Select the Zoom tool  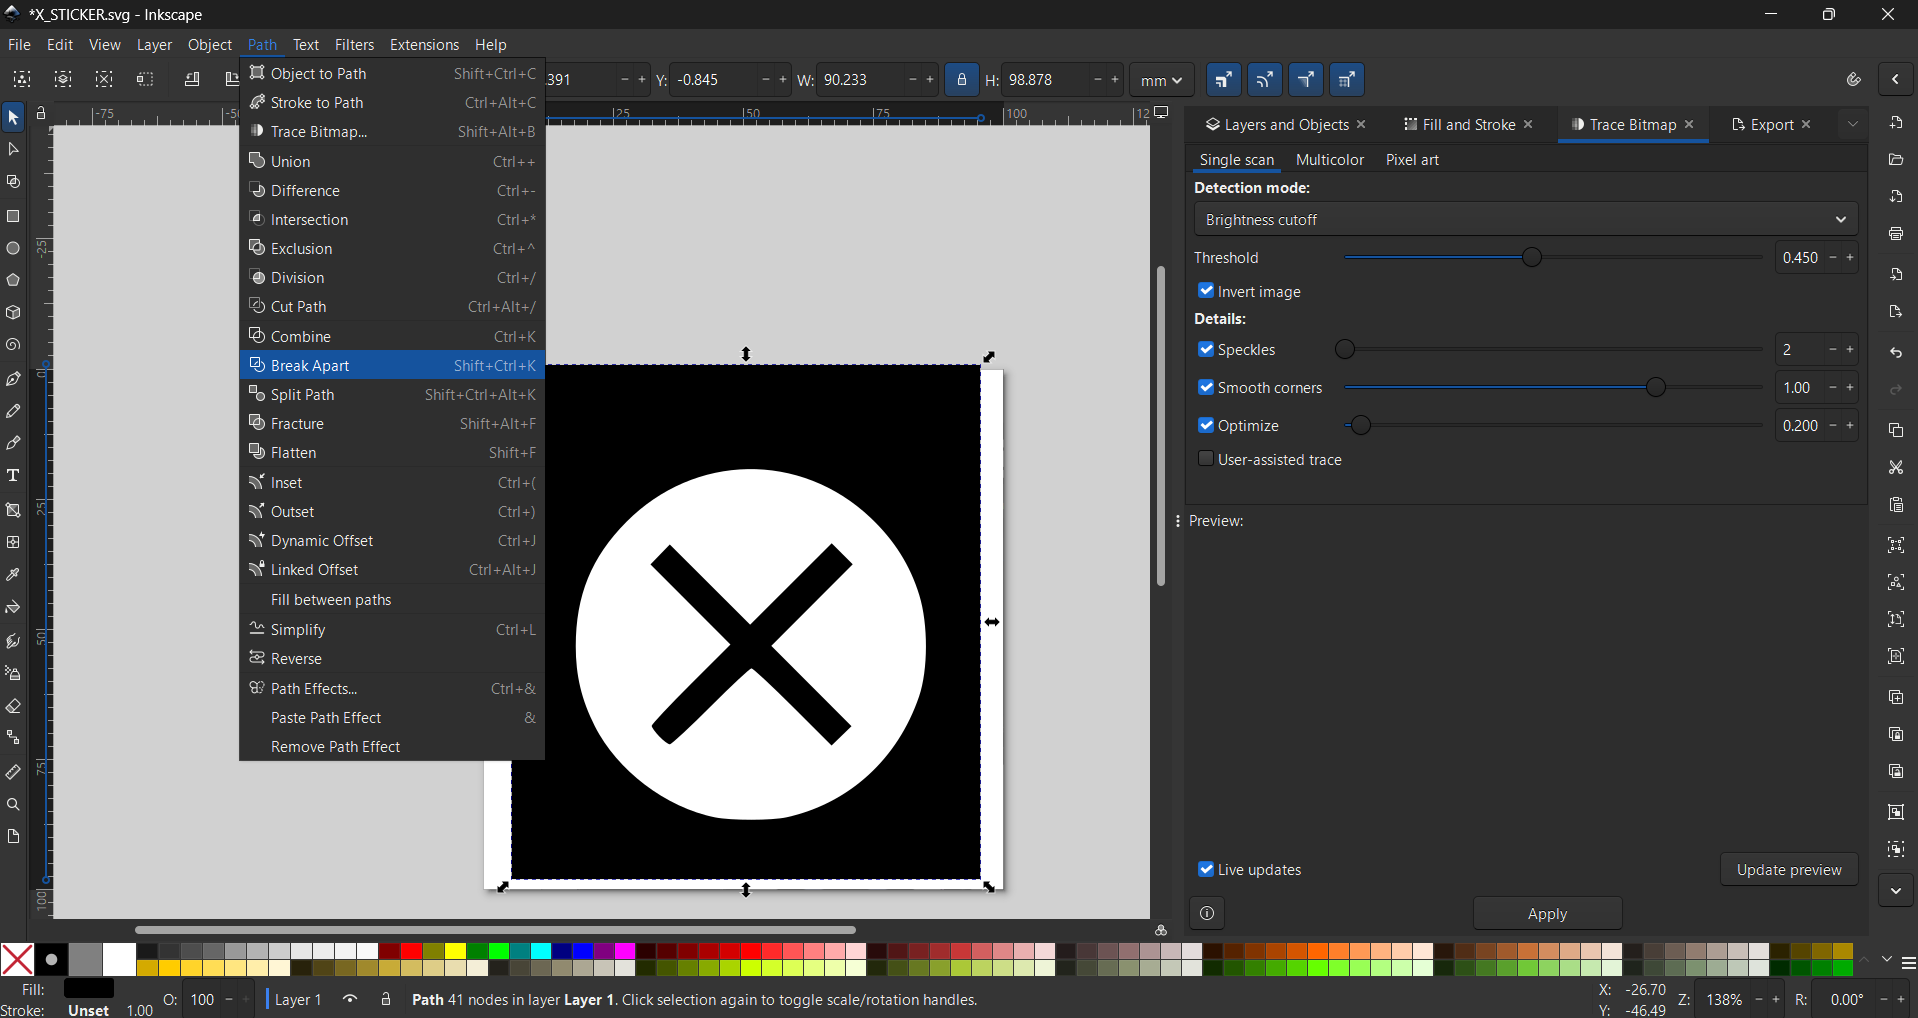[x=13, y=805]
